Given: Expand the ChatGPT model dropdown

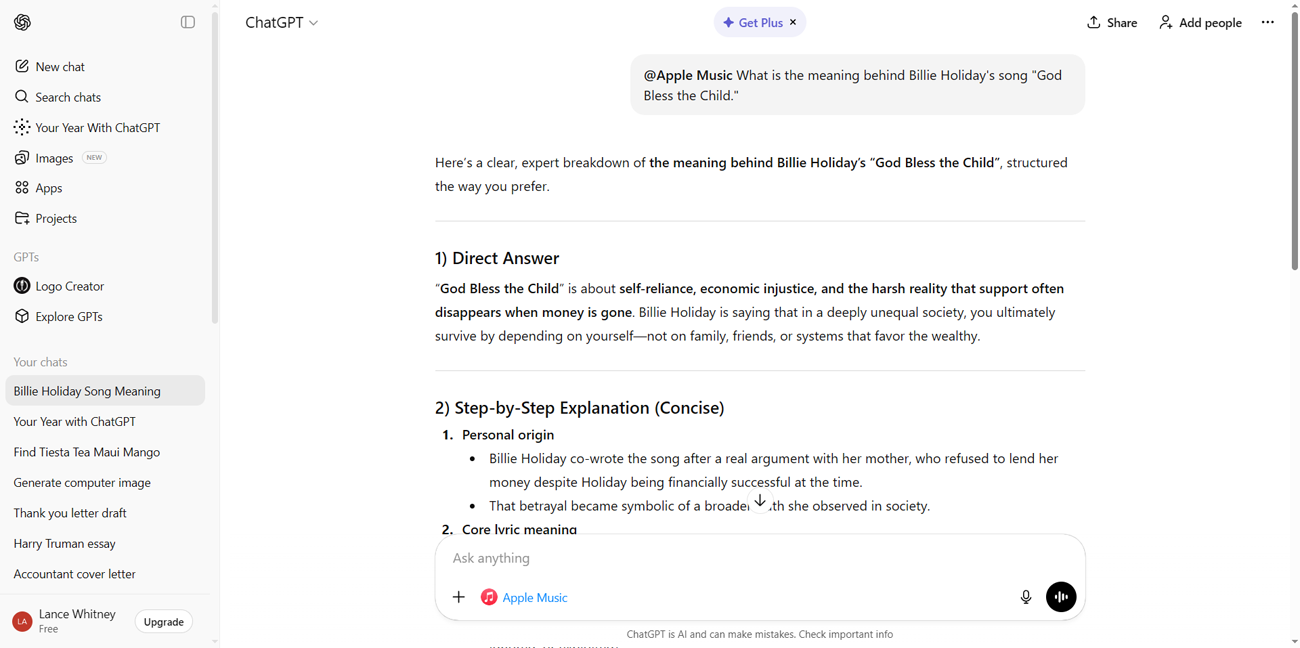Looking at the screenshot, I should [282, 22].
